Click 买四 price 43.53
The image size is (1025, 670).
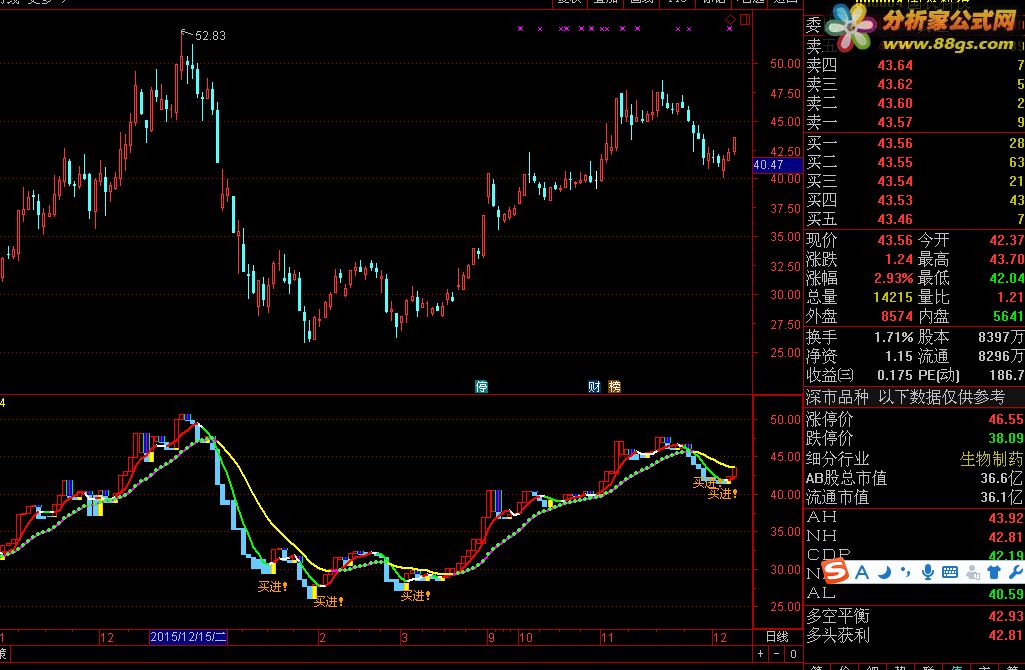tap(895, 200)
